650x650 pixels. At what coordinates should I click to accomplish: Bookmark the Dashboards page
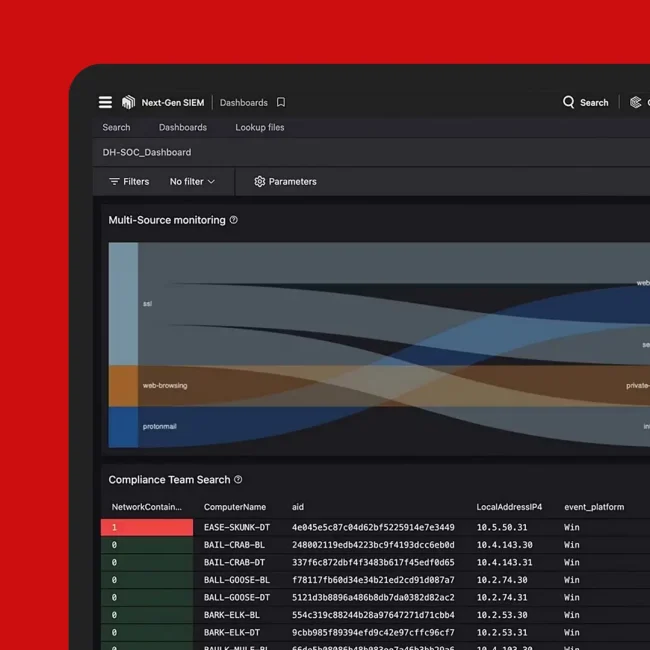point(281,102)
